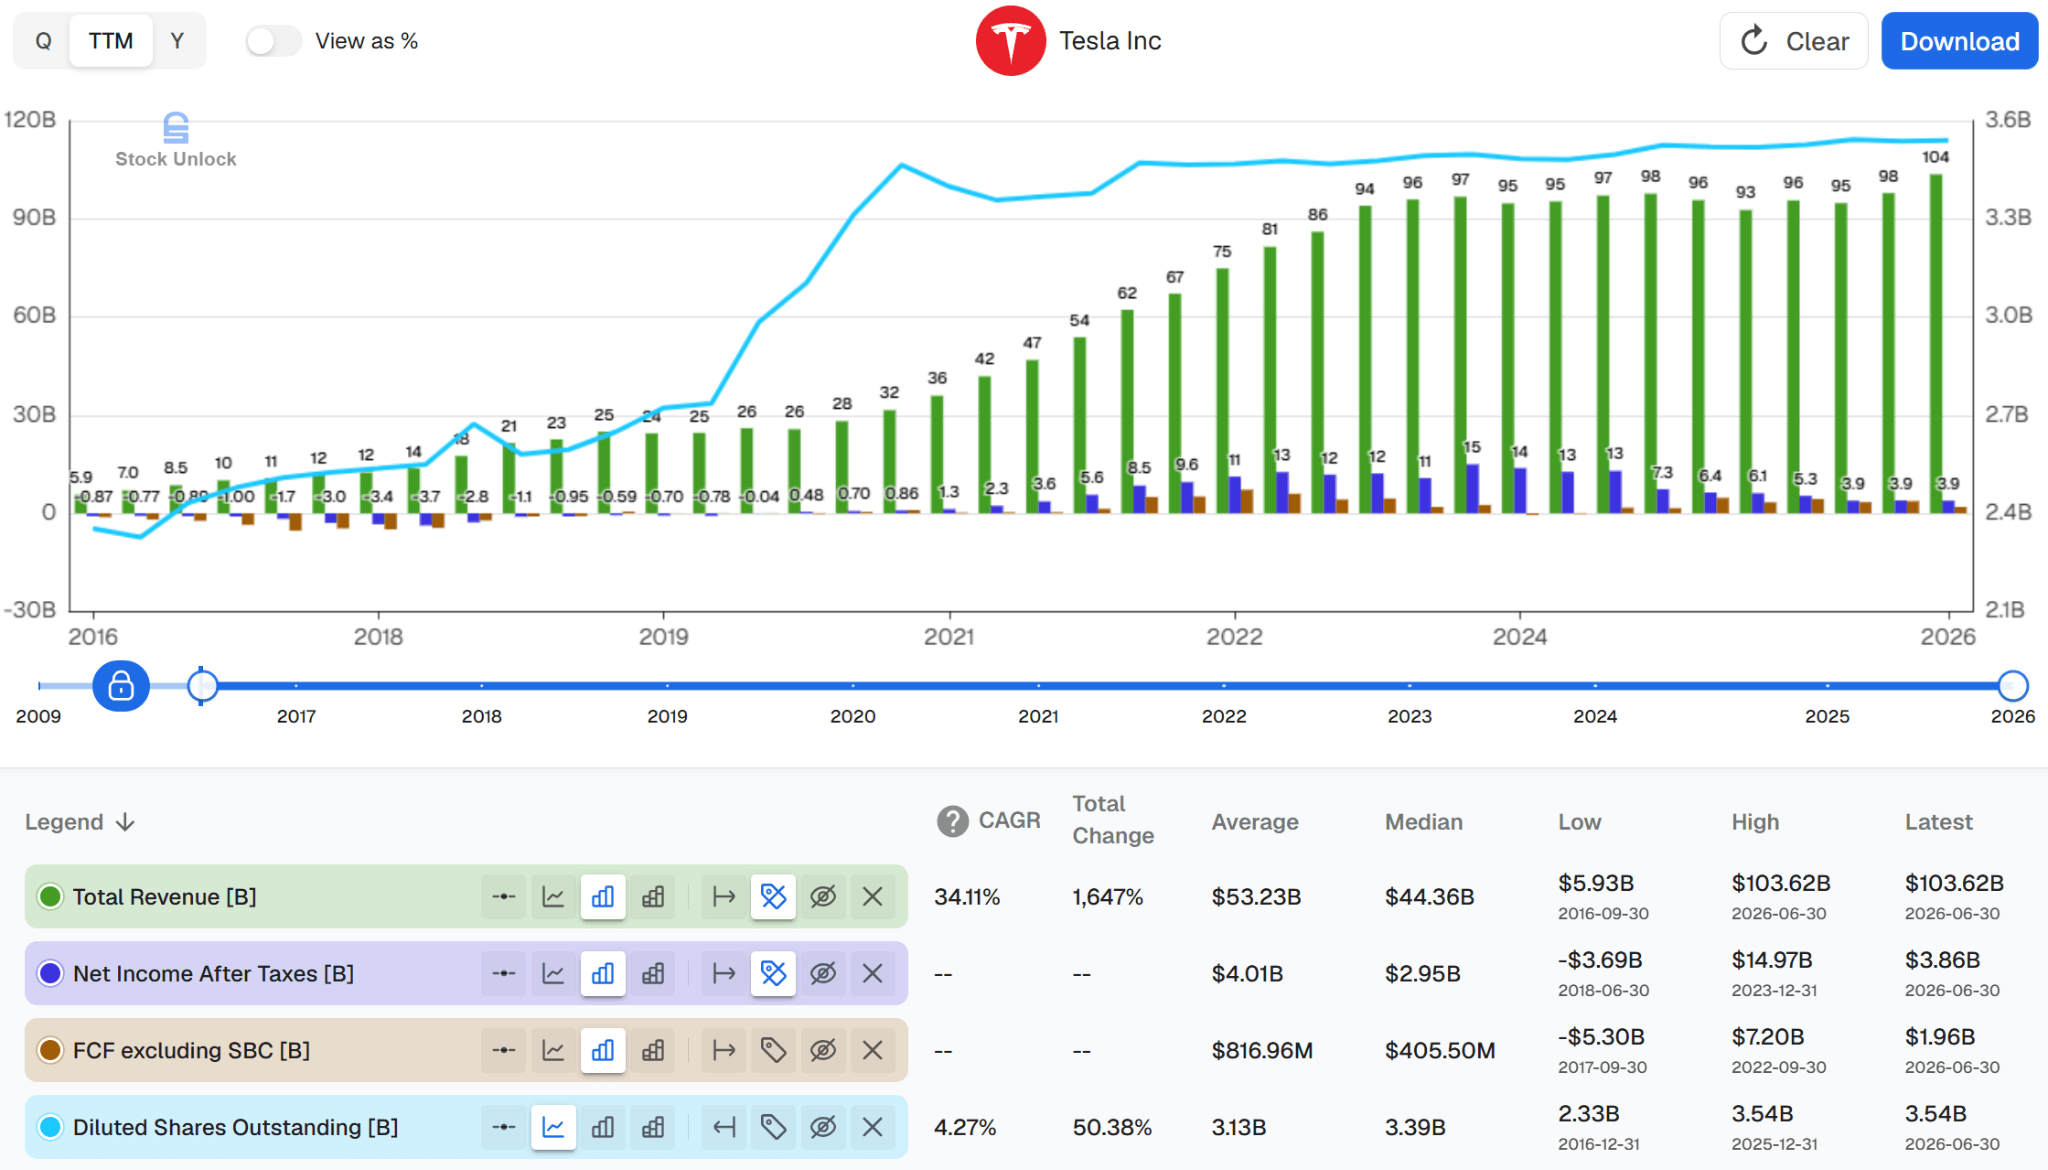Click the Clear button
Image resolution: width=2048 pixels, height=1170 pixels.
1794,41
